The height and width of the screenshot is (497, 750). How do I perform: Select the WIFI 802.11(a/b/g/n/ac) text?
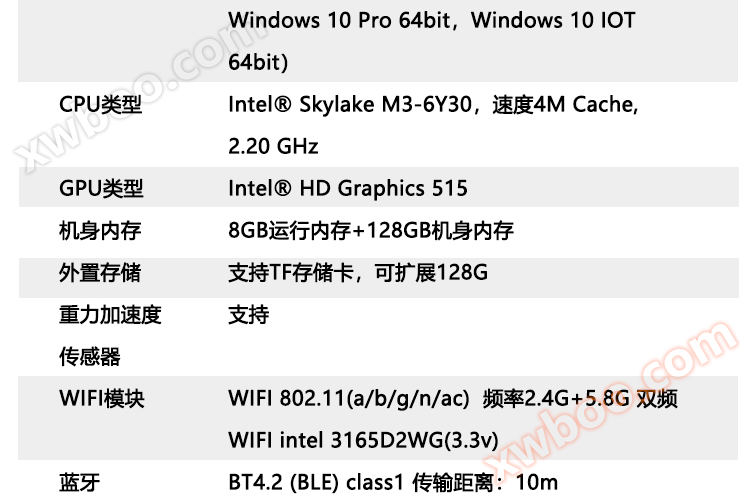[348, 399]
